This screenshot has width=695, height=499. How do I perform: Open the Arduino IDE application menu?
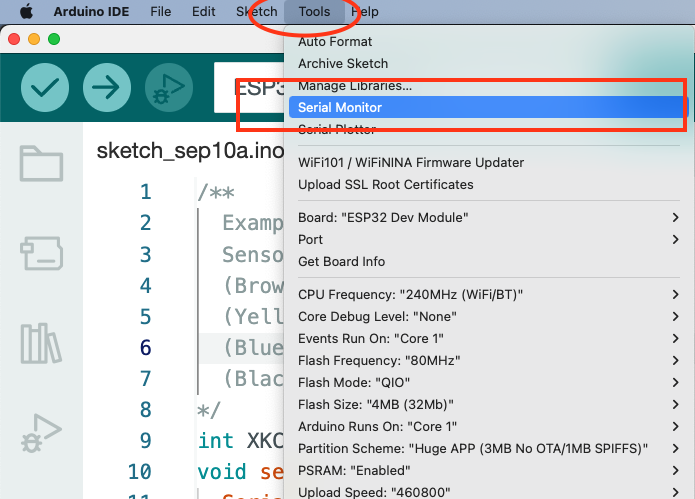[91, 12]
